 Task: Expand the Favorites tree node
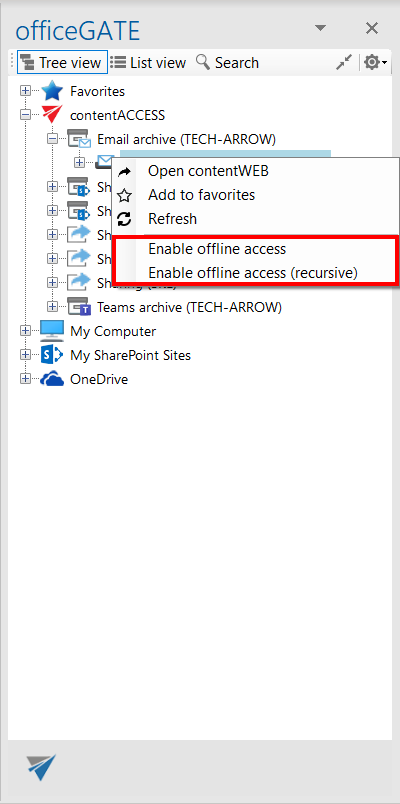pyautogui.click(x=25, y=91)
